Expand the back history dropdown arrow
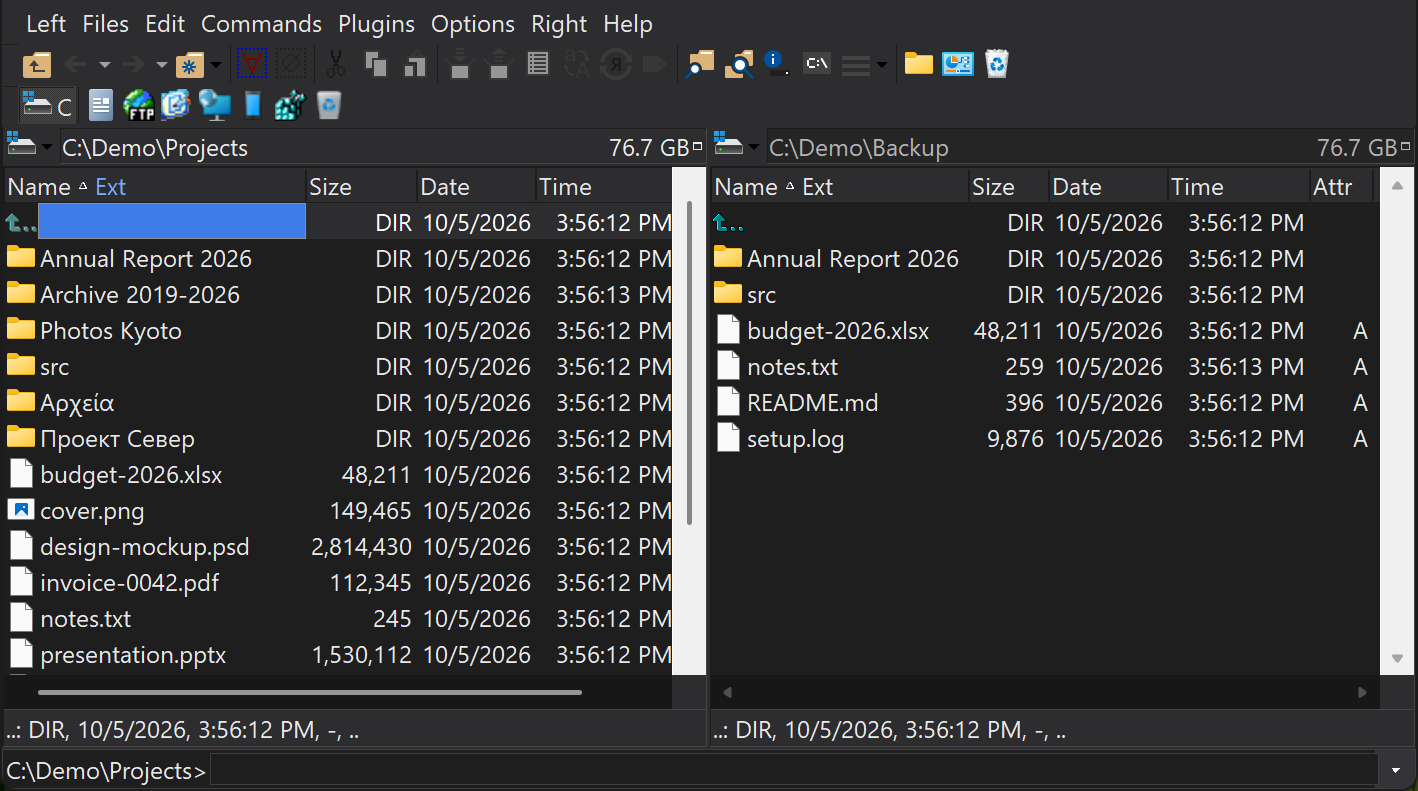Image resolution: width=1418 pixels, height=791 pixels. tap(105, 66)
